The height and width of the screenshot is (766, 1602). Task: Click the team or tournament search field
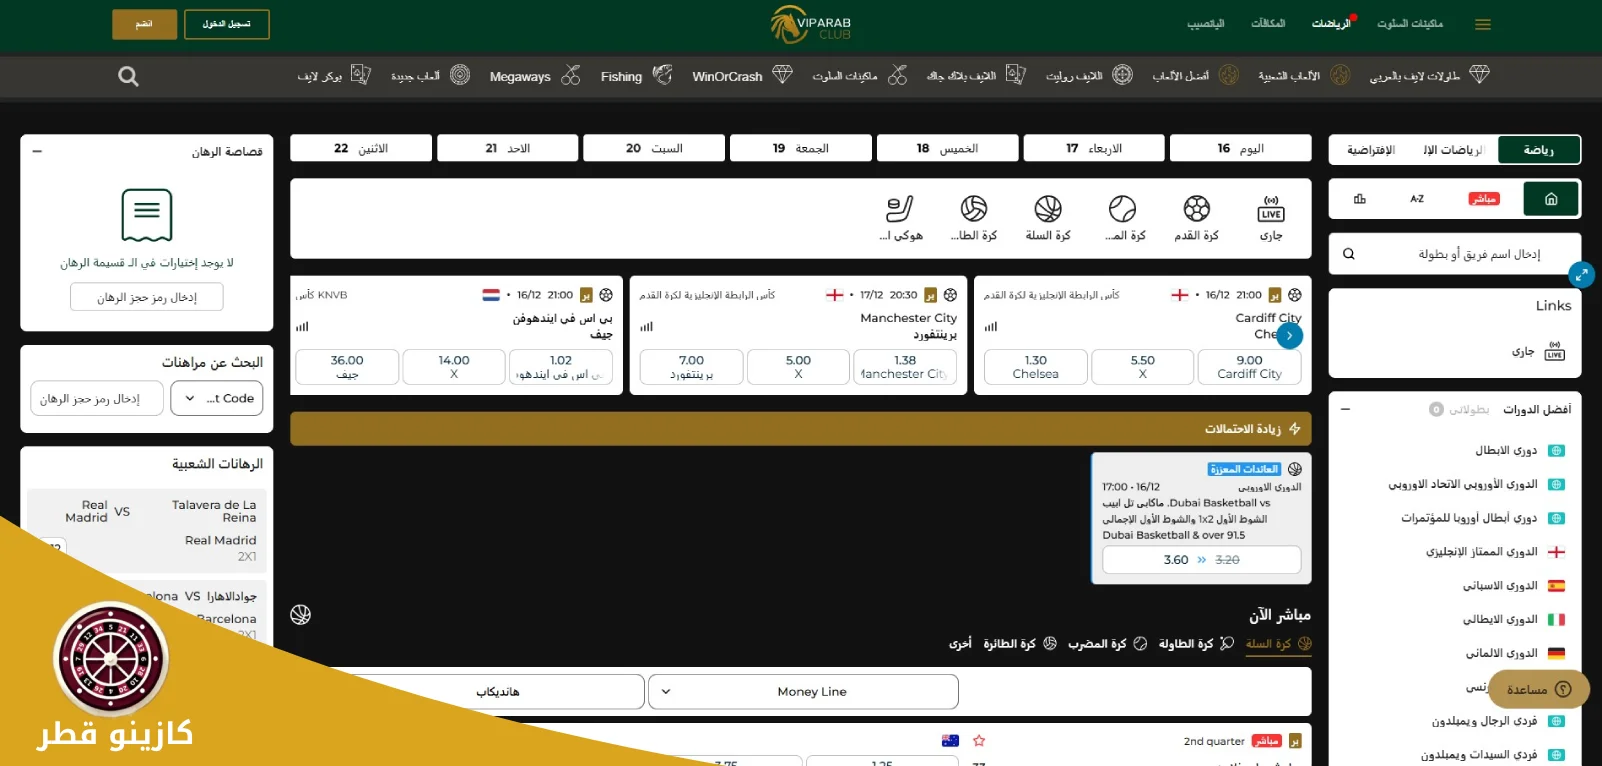click(x=1455, y=254)
